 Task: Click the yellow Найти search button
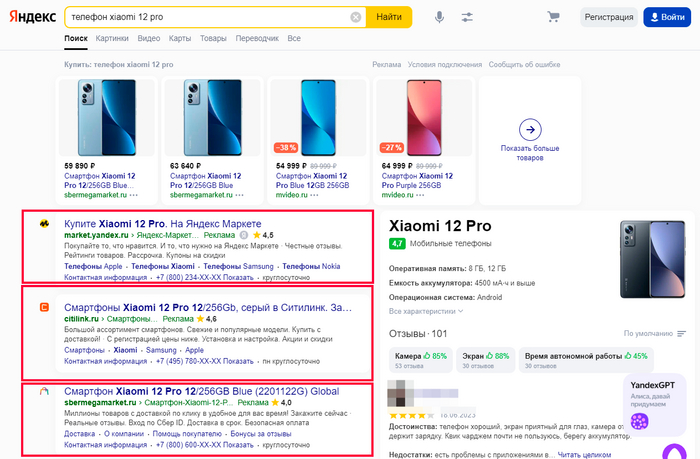click(389, 17)
